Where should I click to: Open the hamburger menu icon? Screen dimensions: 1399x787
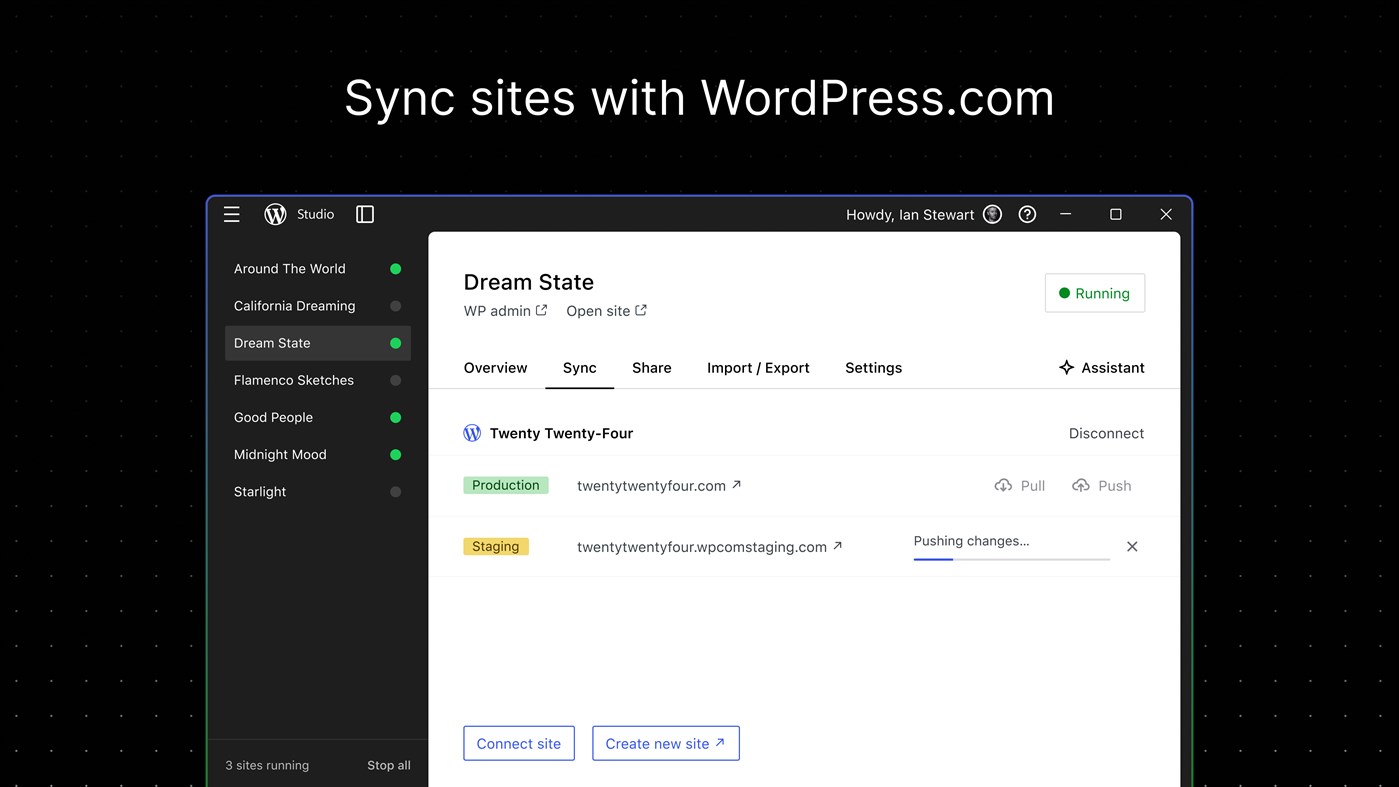pyautogui.click(x=231, y=214)
